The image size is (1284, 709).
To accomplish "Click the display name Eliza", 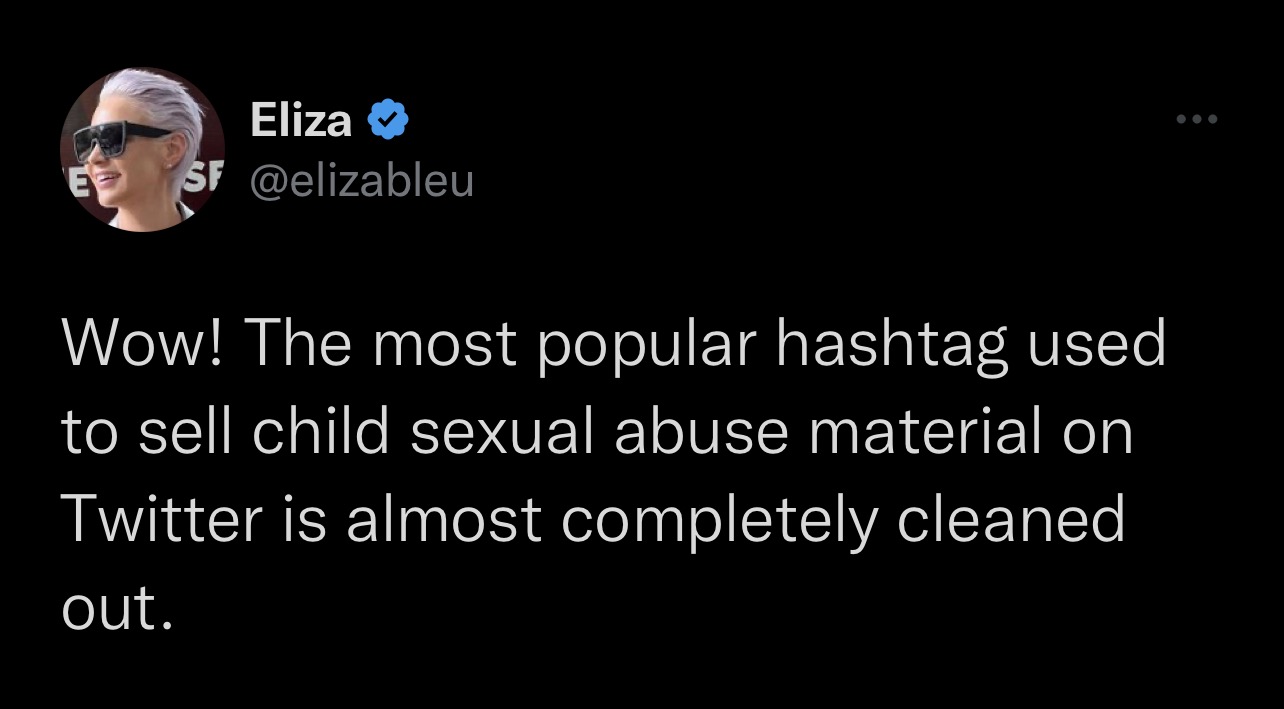I will tap(300, 121).
